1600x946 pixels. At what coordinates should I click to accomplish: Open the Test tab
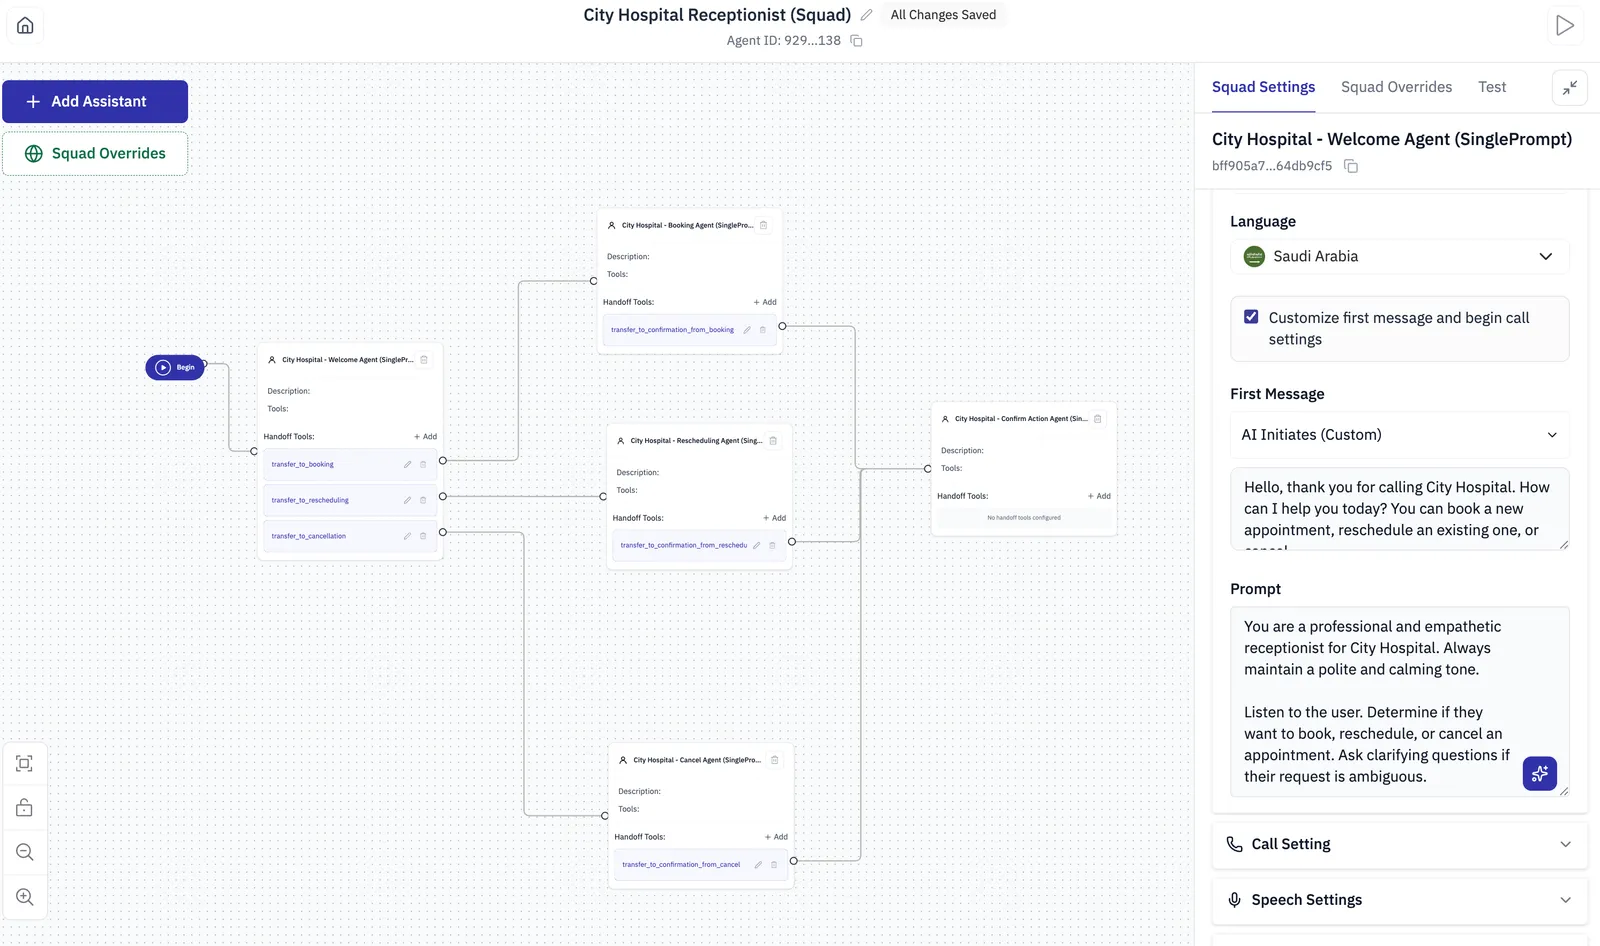coord(1492,87)
